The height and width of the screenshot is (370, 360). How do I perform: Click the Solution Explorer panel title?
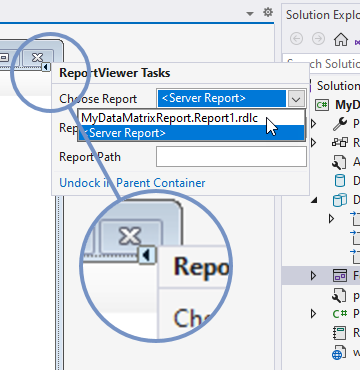[x=323, y=15]
